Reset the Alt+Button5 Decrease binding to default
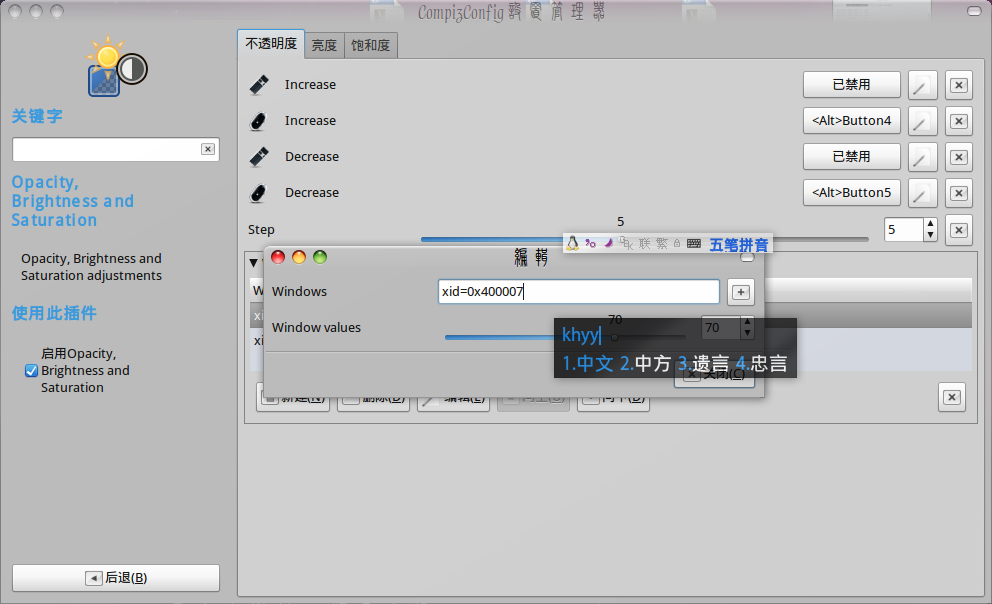The width and height of the screenshot is (992, 604). (x=959, y=193)
